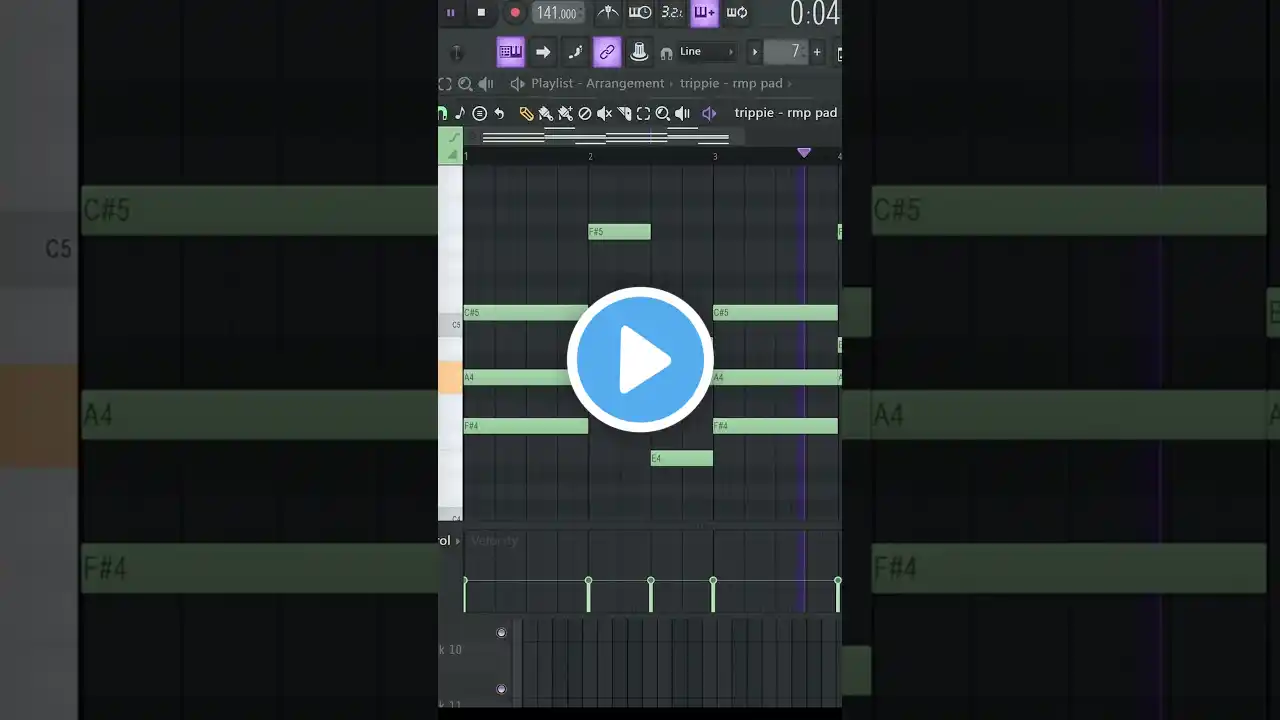Pause playback in the transport bar
This screenshot has width=1280, height=720.
click(x=450, y=13)
